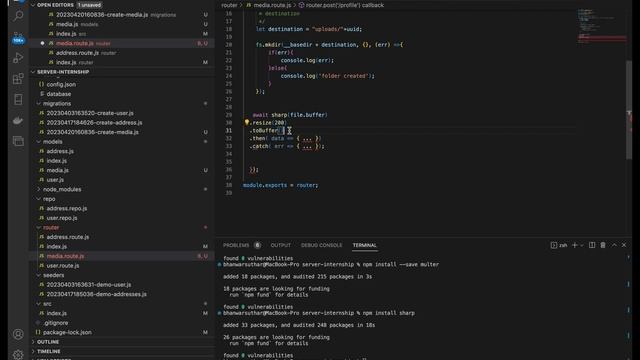Screen dimensions: 640x360
Task: Click the router breadcrumb segment
Action: tap(229, 5)
